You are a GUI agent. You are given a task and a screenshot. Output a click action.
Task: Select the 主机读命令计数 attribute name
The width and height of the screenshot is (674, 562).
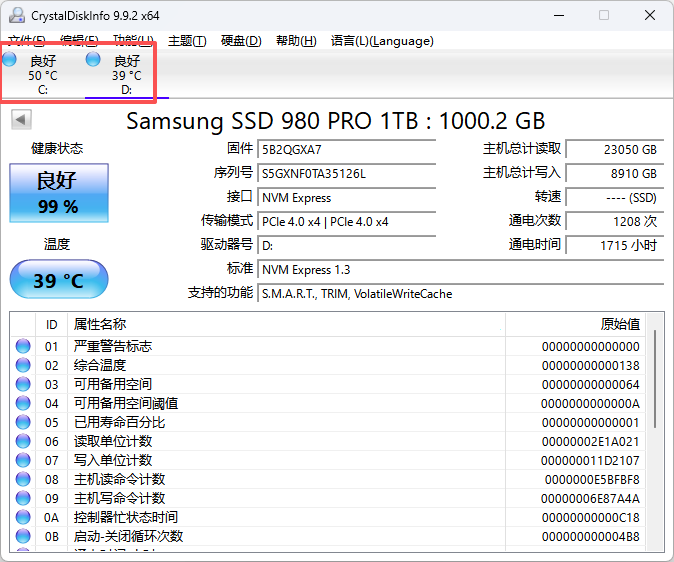coord(119,479)
